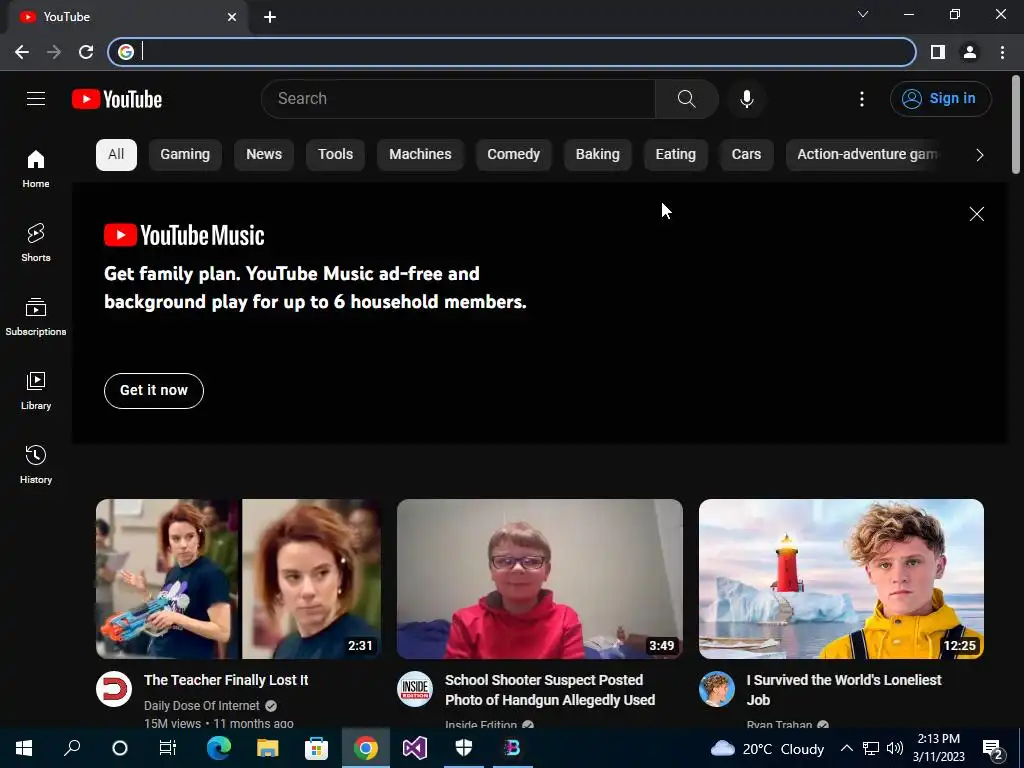Click the Inside Edition channel avatar
This screenshot has width=1024, height=768.
click(415, 689)
